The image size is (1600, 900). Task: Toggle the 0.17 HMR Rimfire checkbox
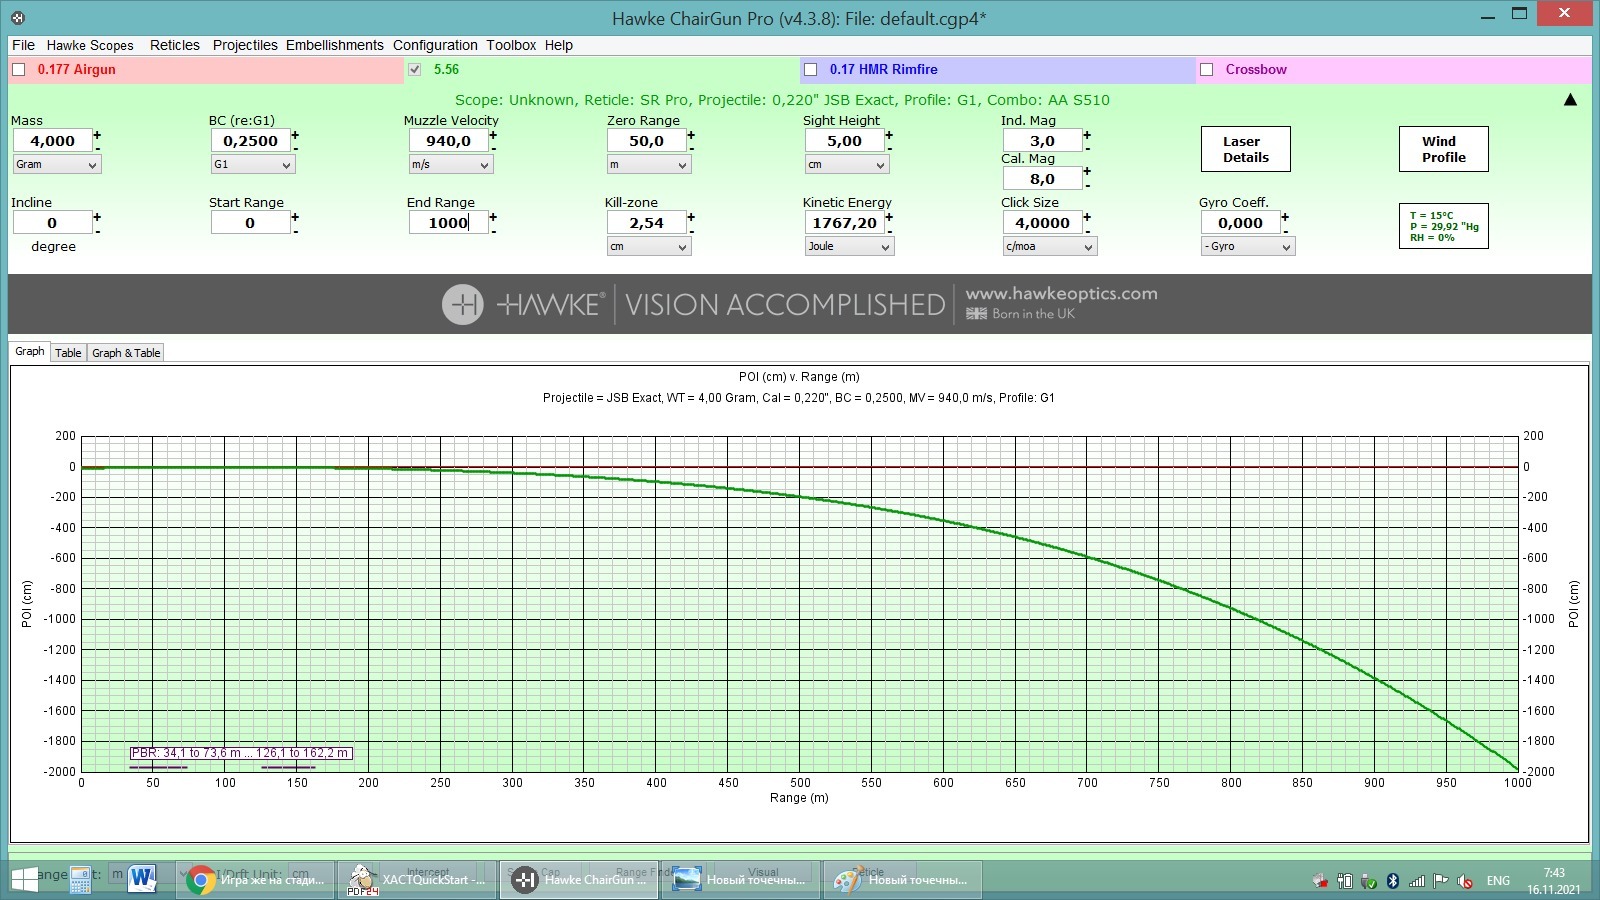[x=811, y=70]
